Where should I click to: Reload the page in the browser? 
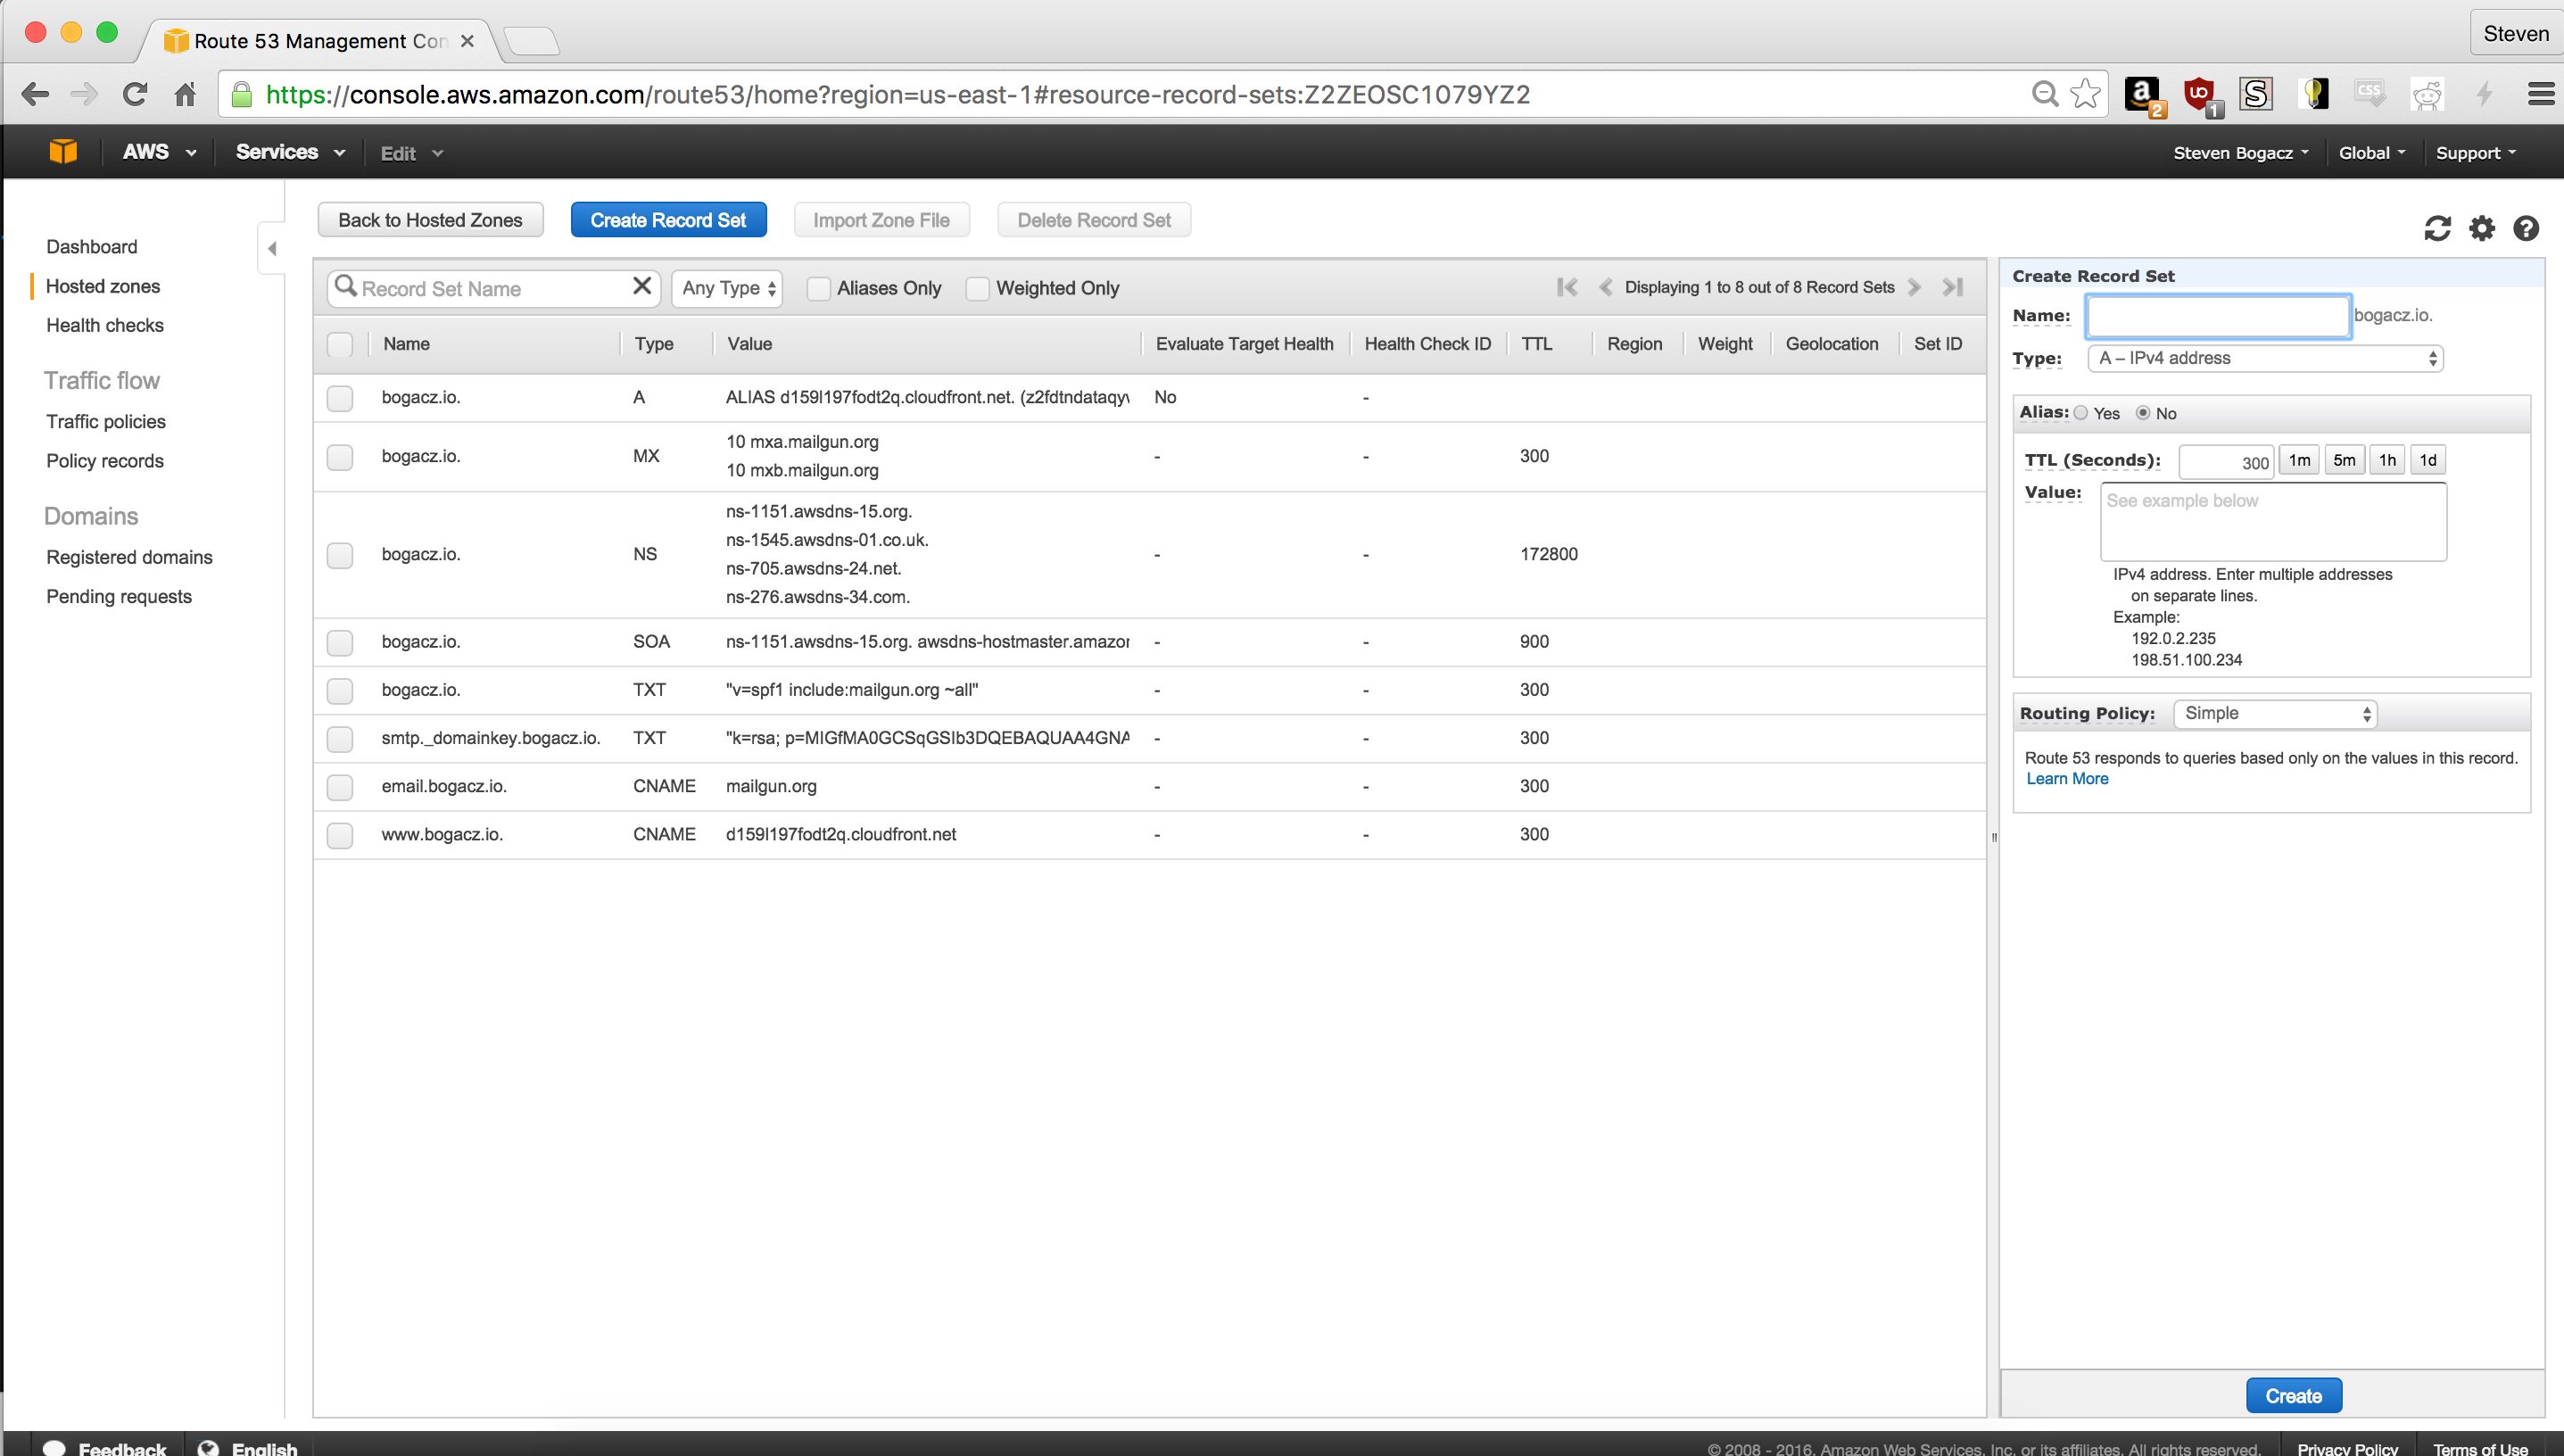[135, 94]
